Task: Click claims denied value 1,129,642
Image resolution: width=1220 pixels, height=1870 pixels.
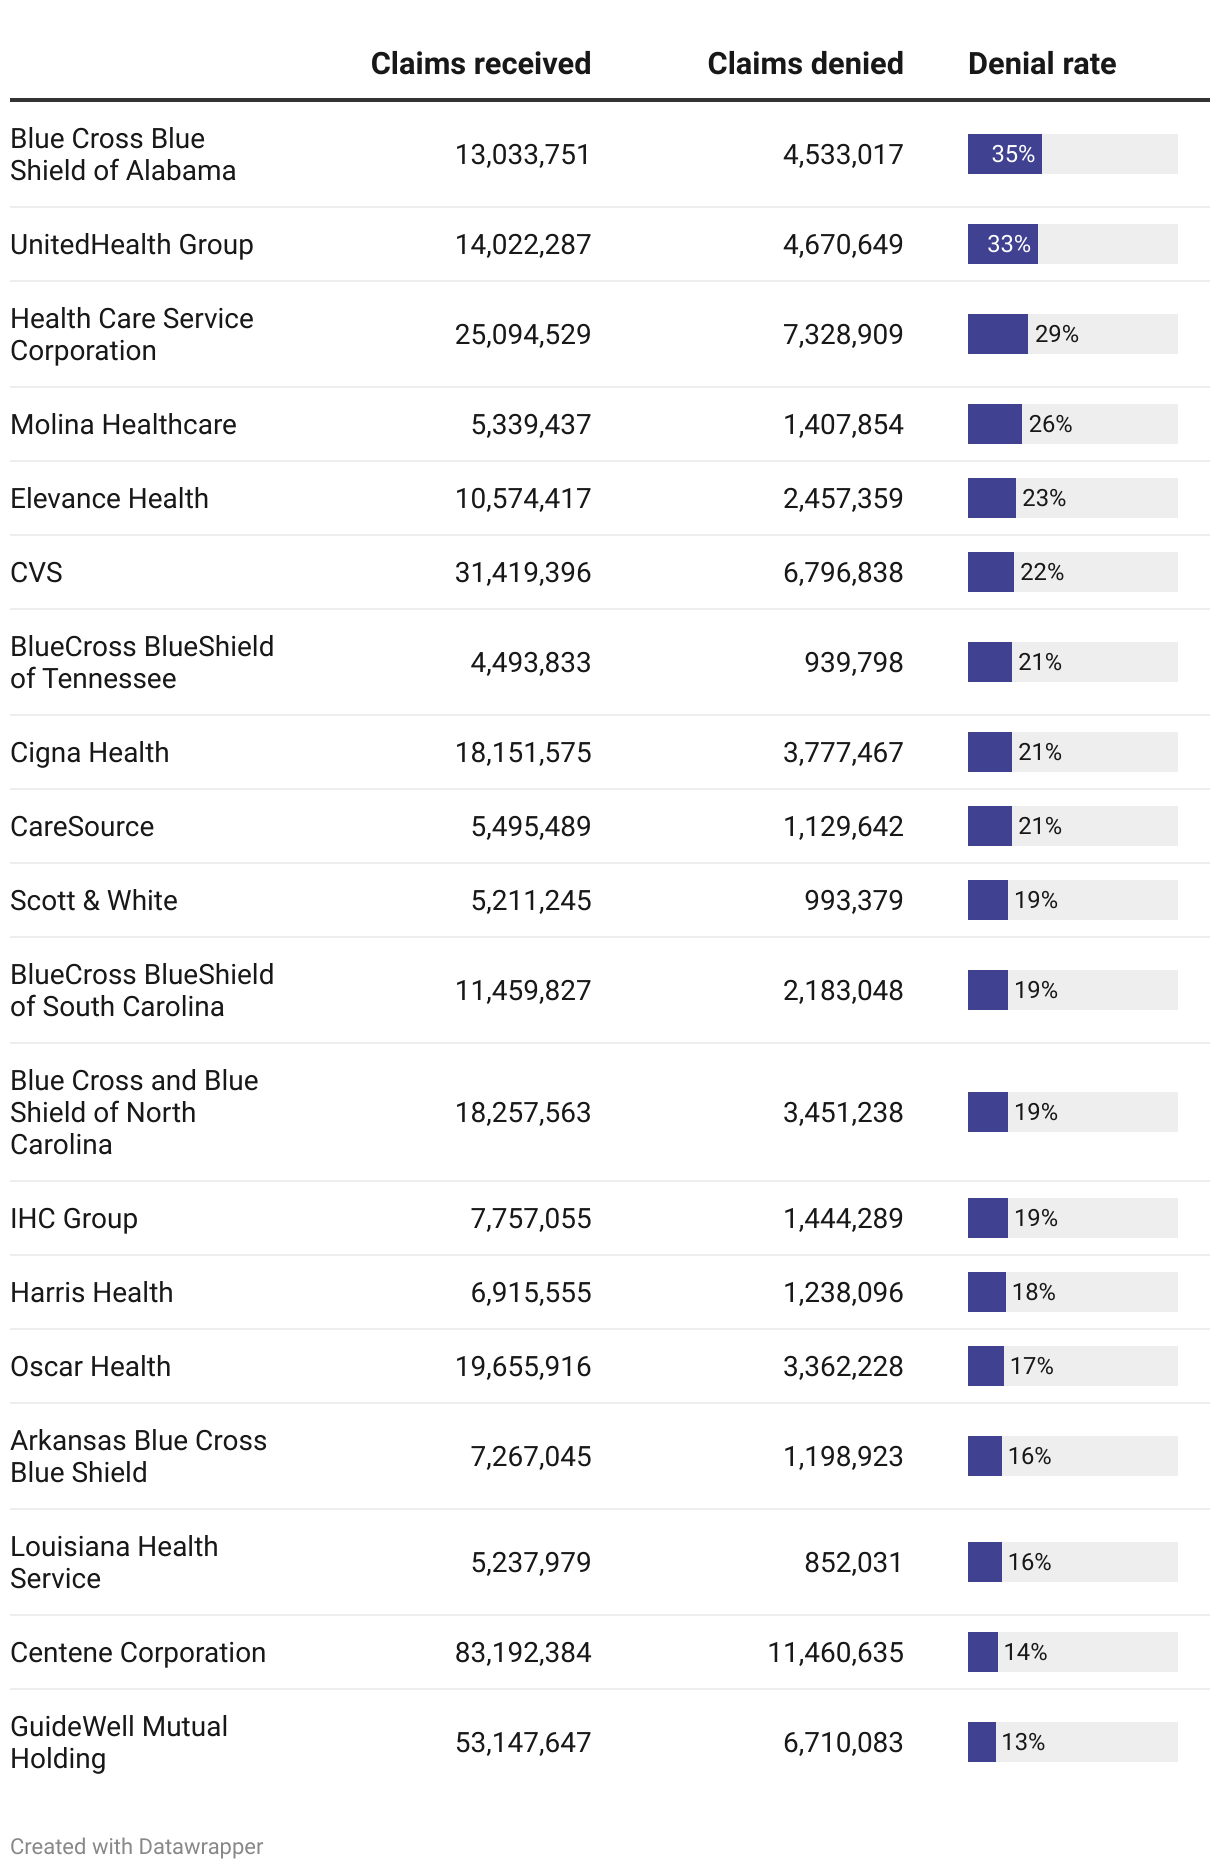Action: pyautogui.click(x=843, y=826)
